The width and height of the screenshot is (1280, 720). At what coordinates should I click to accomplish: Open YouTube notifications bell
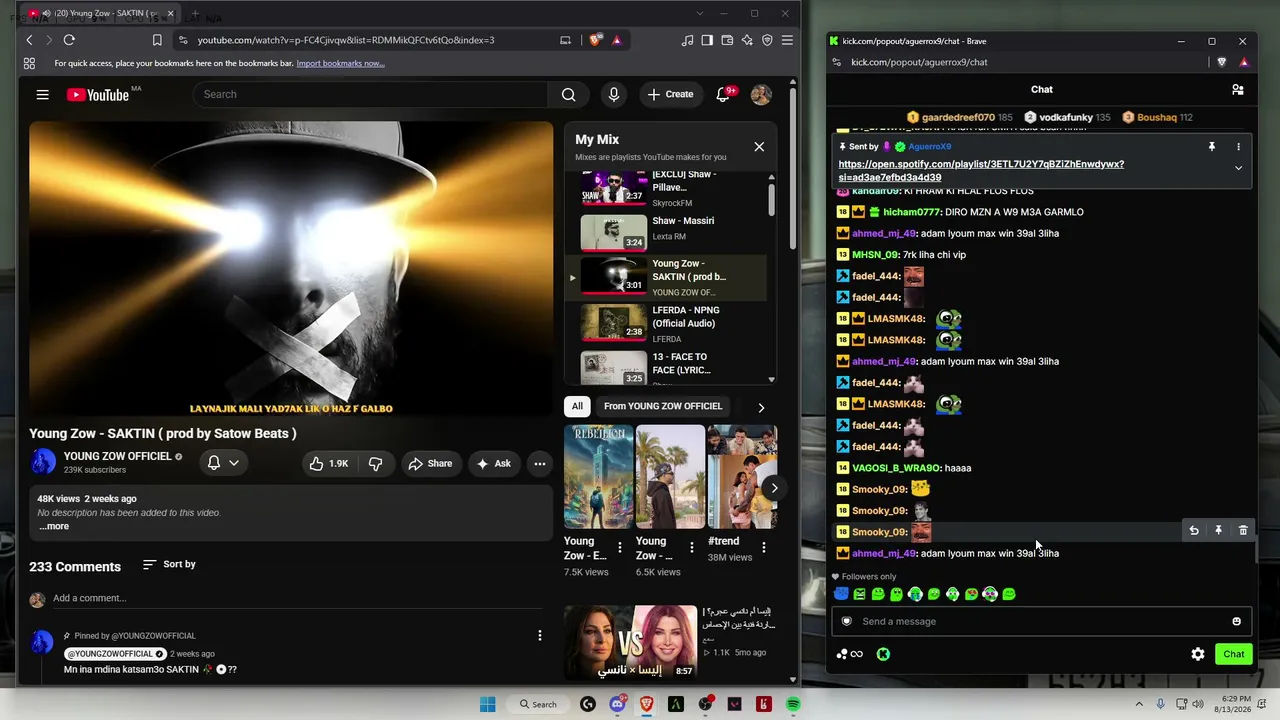pyautogui.click(x=723, y=94)
